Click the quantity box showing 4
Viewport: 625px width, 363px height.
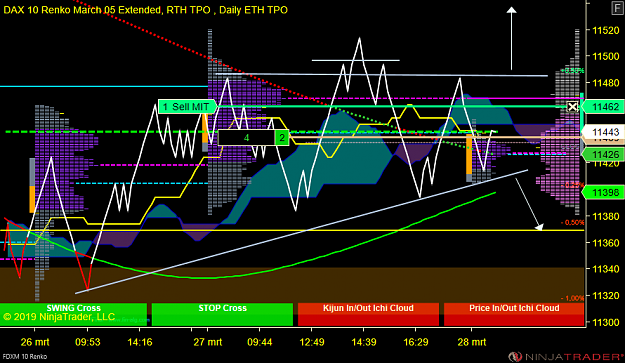(x=246, y=138)
